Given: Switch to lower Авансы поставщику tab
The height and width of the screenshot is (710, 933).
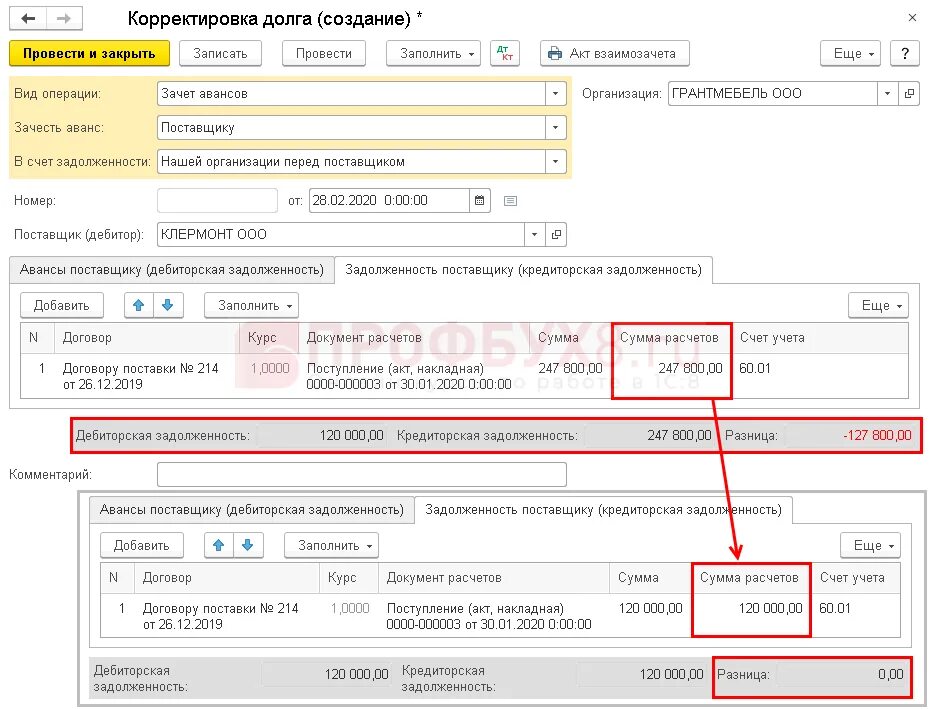Looking at the screenshot, I should [x=252, y=510].
